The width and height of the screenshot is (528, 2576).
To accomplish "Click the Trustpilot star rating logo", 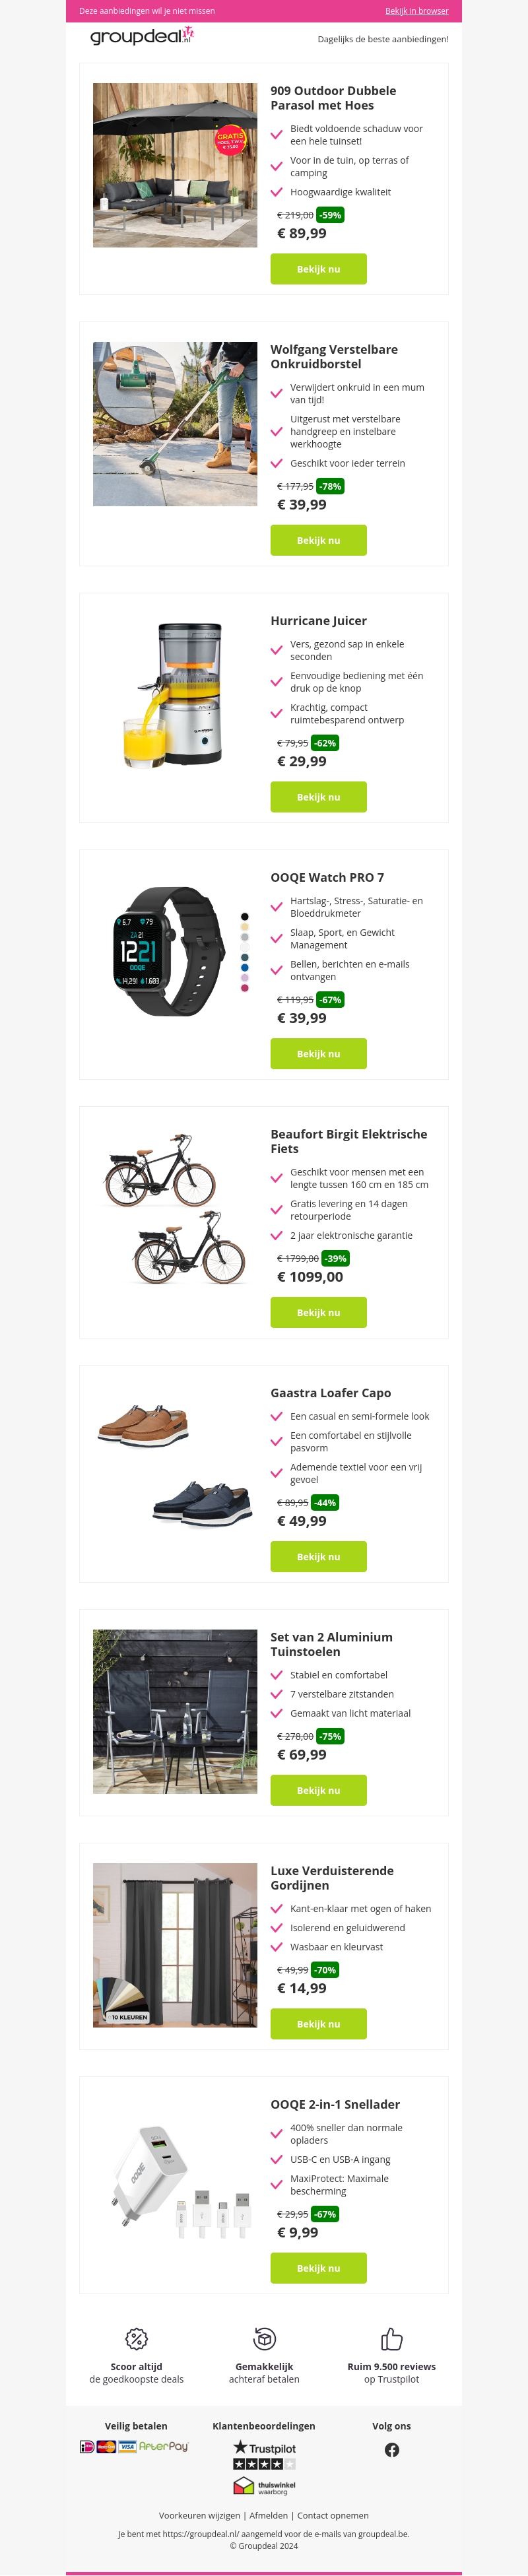I will pyautogui.click(x=264, y=2455).
